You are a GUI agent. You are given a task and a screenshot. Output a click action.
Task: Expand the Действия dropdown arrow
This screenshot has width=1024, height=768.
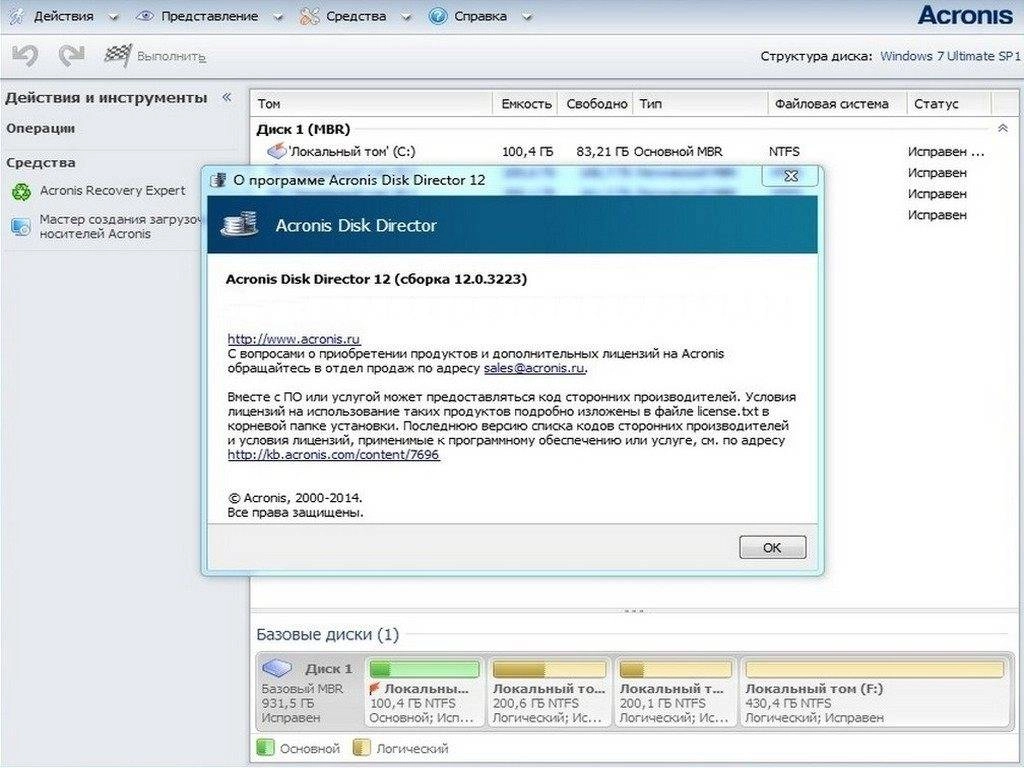click(113, 18)
